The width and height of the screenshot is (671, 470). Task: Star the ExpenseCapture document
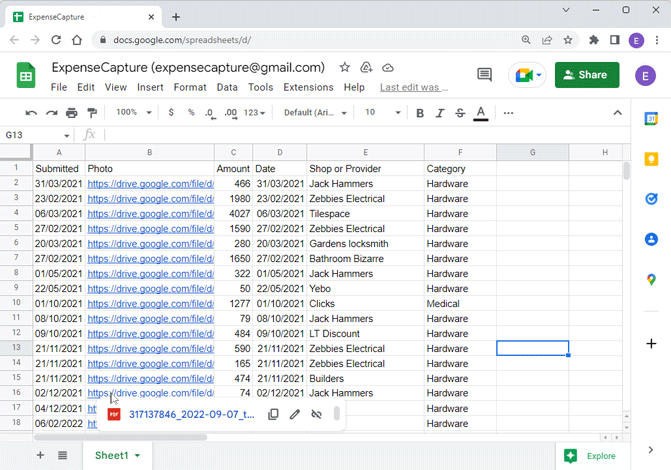[344, 68]
